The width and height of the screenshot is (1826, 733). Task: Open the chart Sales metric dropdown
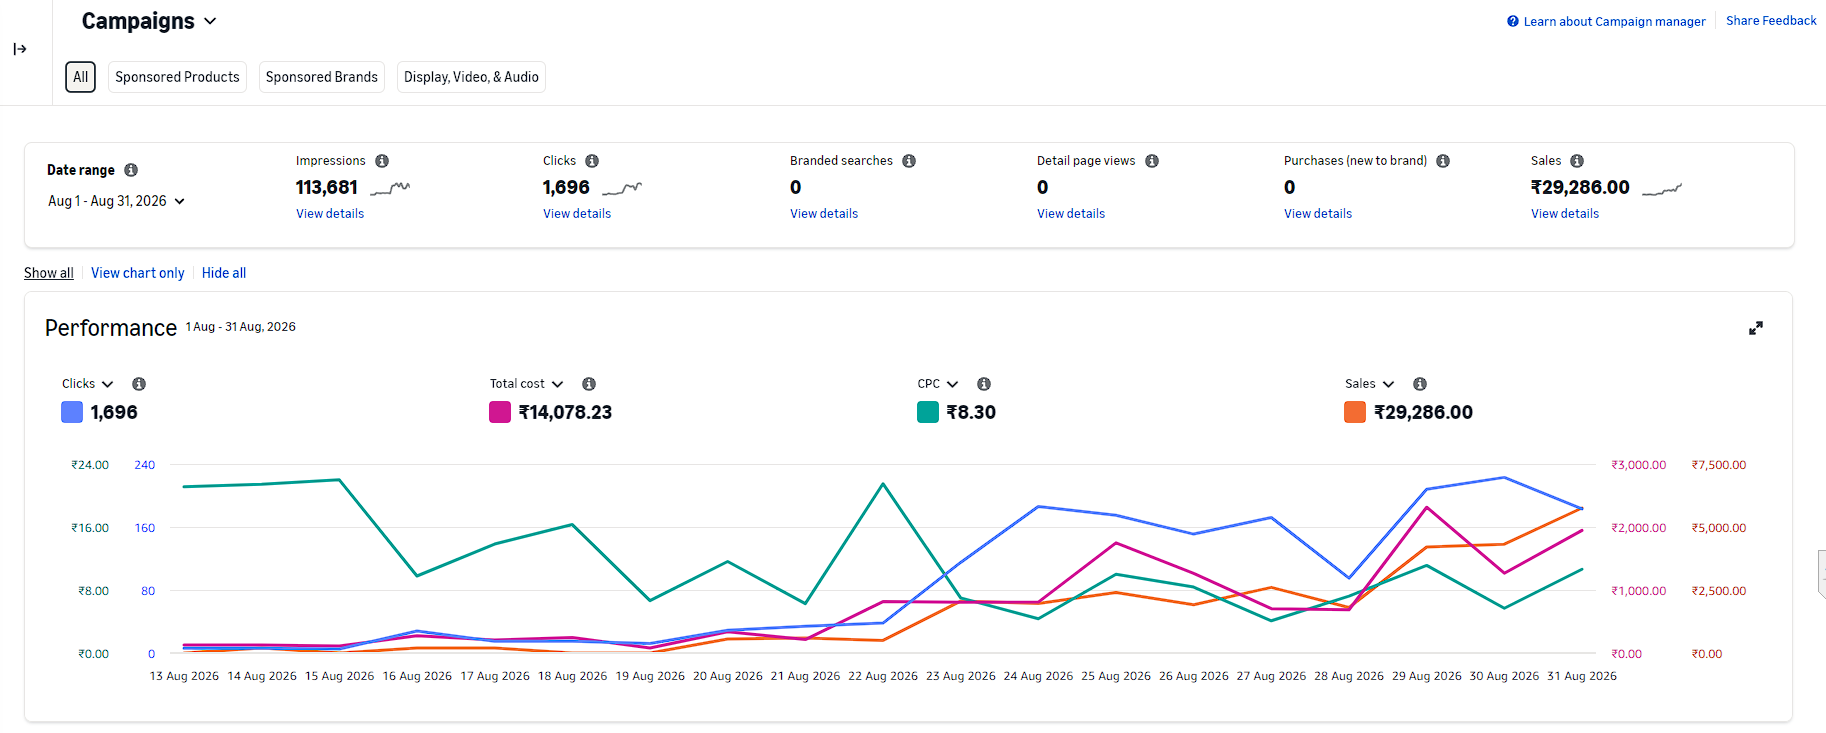point(1369,384)
